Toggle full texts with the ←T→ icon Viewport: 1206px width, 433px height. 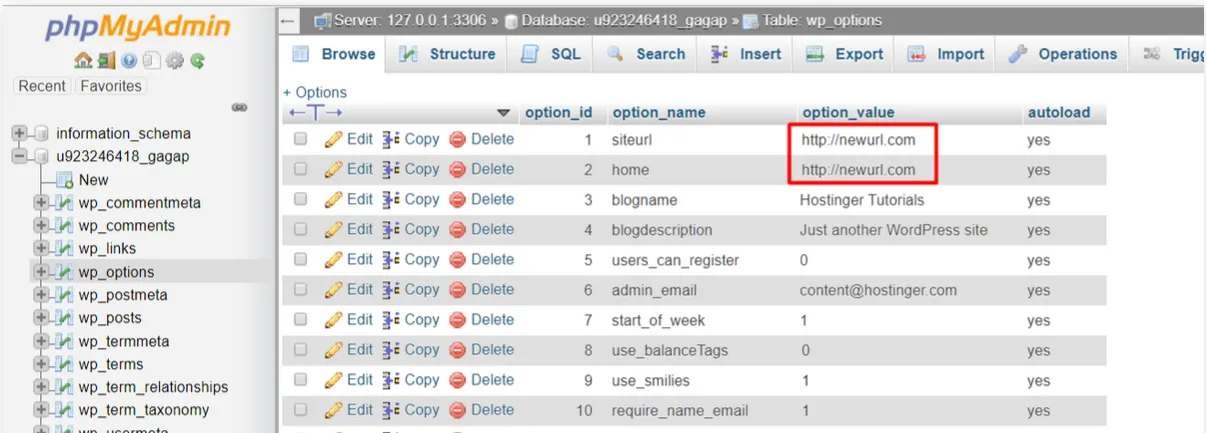(315, 113)
